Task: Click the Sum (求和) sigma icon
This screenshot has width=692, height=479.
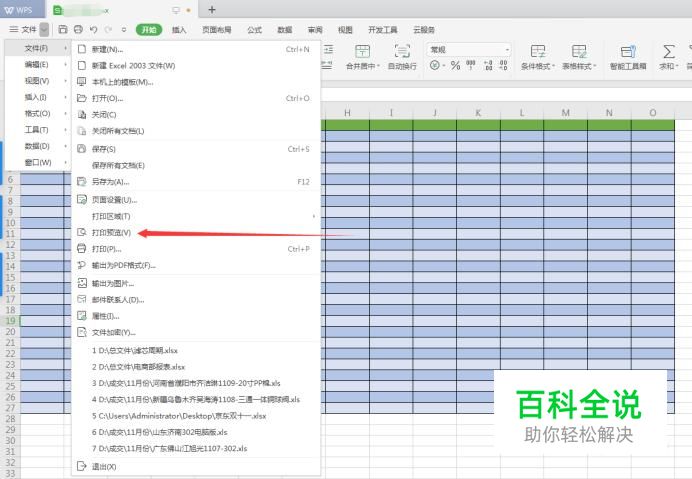Action: (x=668, y=52)
